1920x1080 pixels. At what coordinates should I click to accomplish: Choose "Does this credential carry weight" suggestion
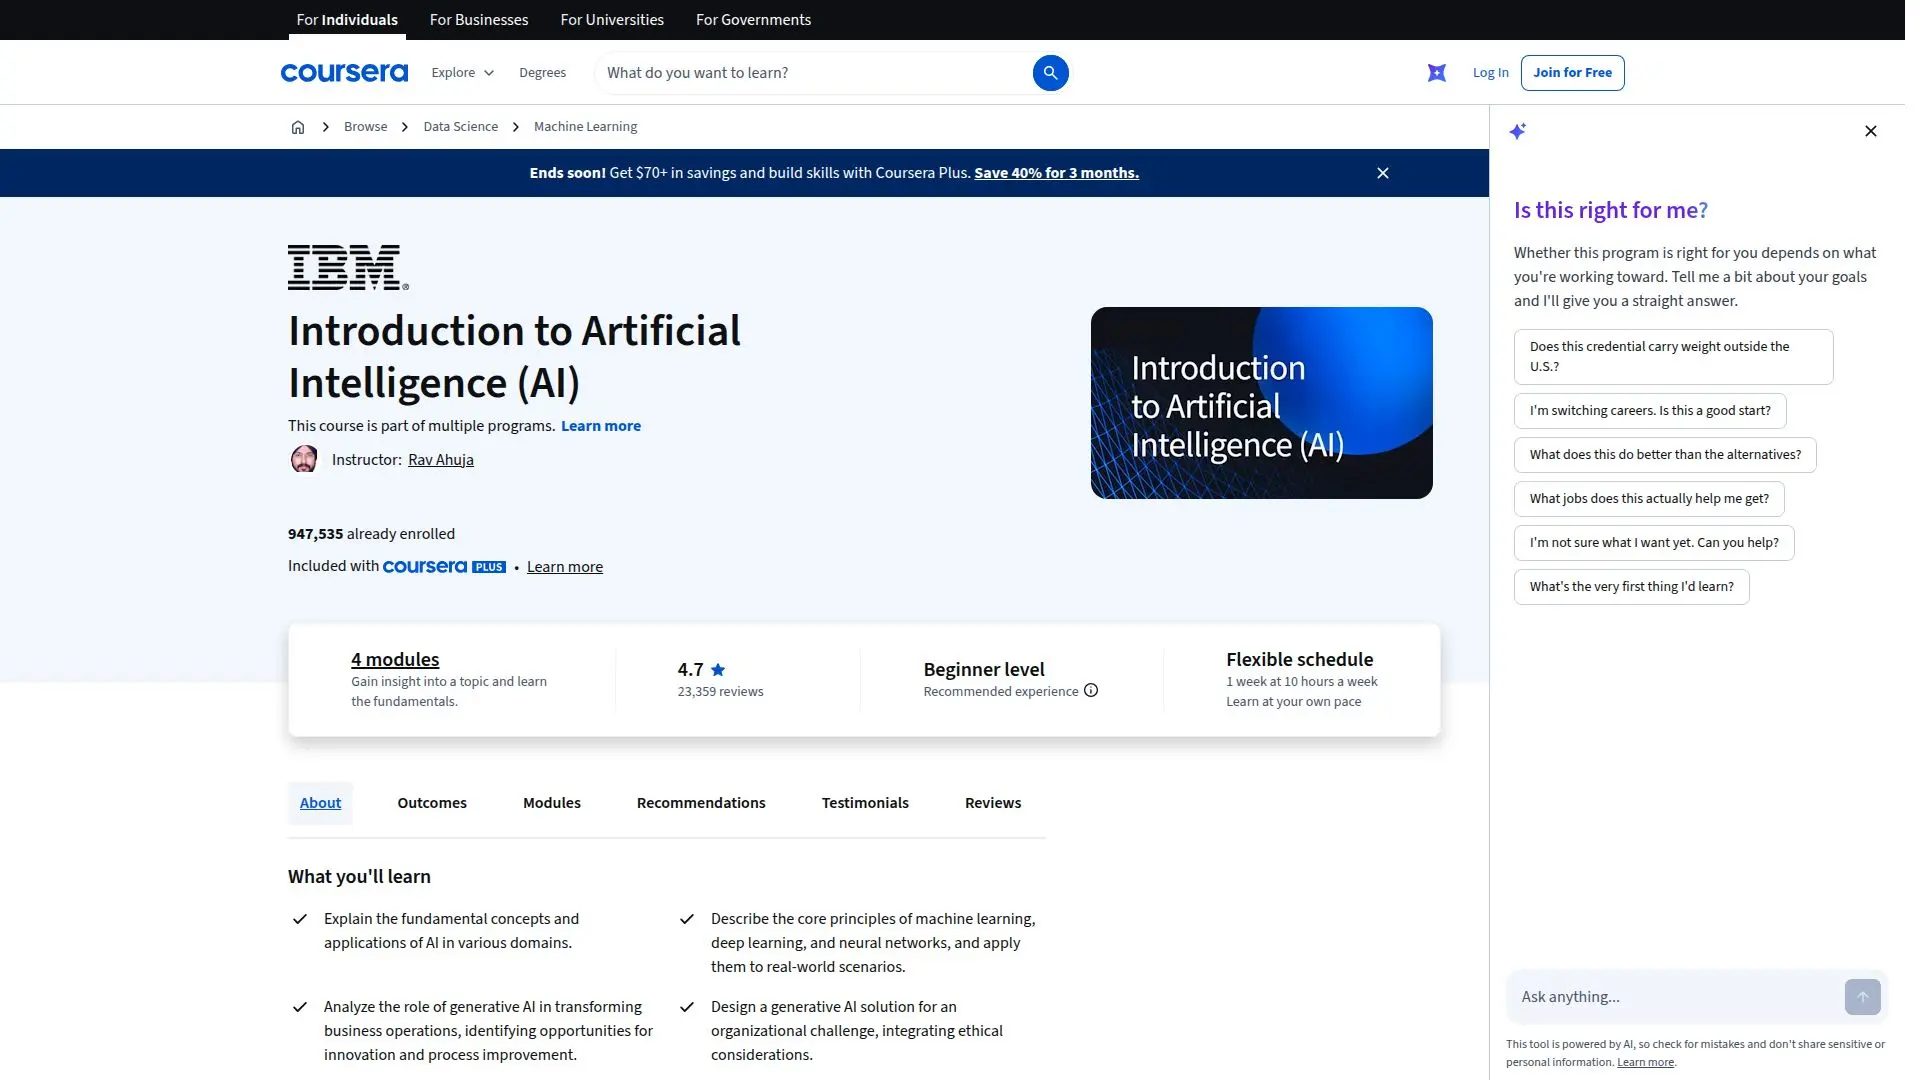1673,357
